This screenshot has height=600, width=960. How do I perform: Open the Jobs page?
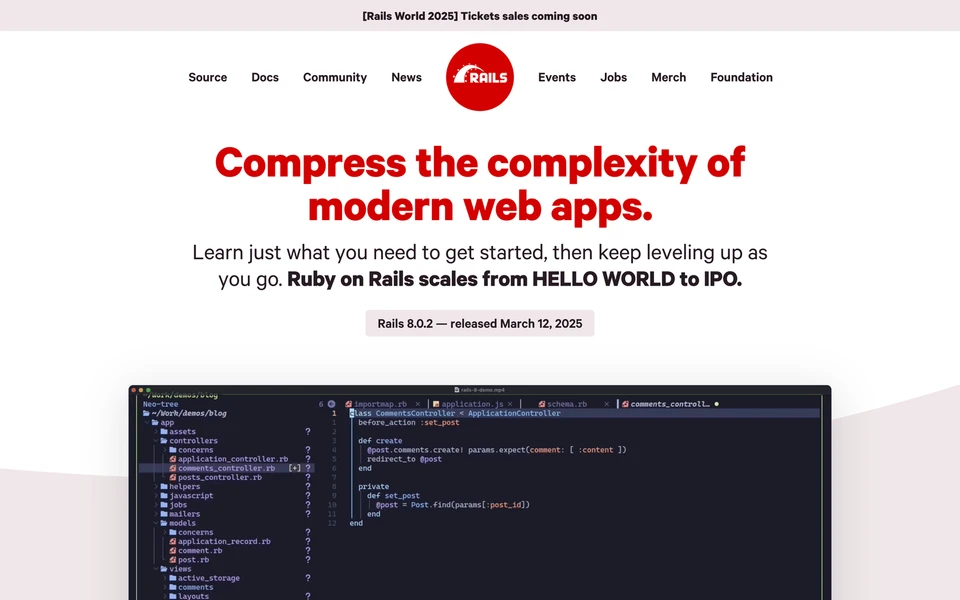(613, 77)
